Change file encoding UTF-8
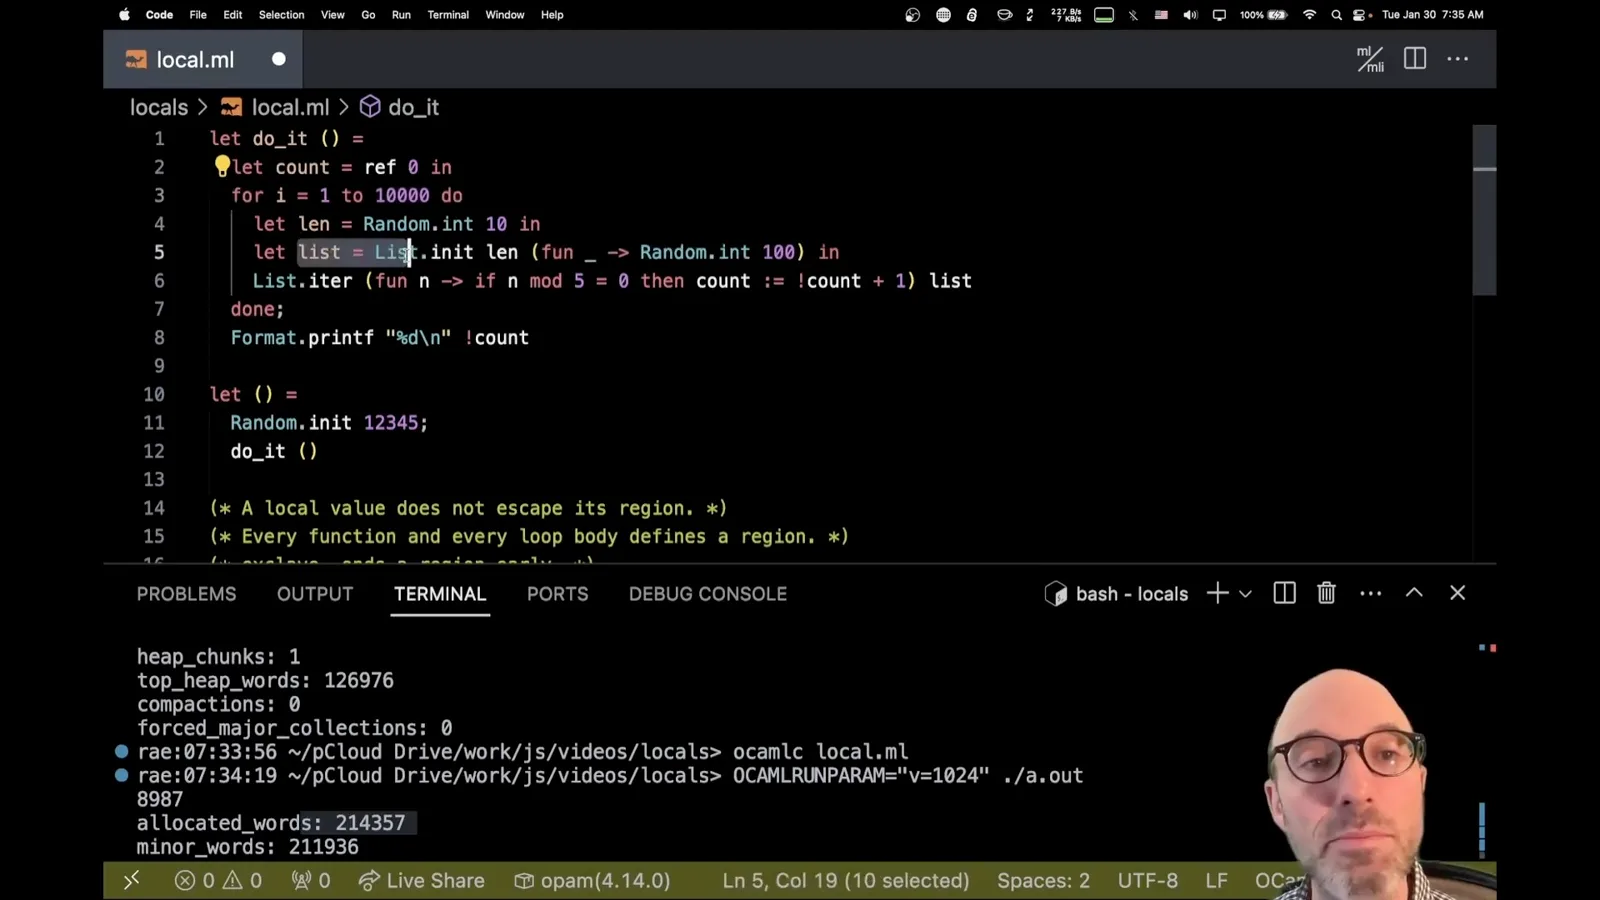Screen dimensions: 1600x900 click(x=1148, y=880)
